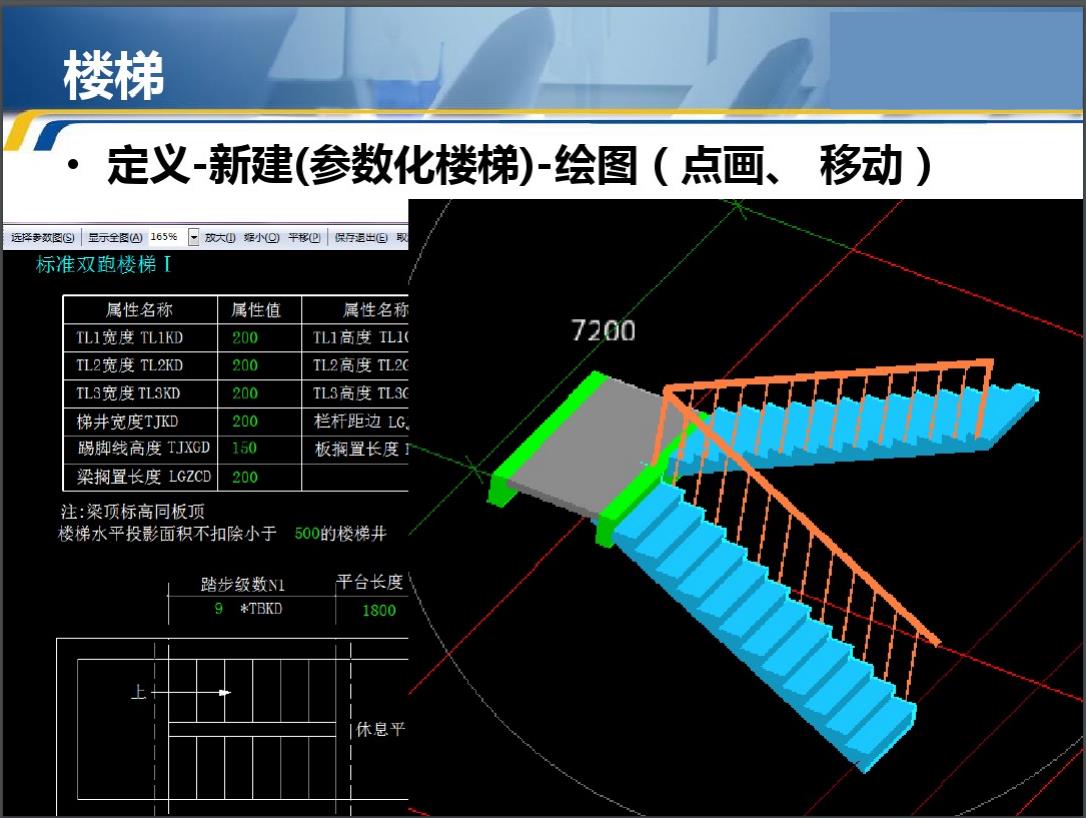Open the zoom percentage dropdown arrow
This screenshot has height=818, width=1086.
pyautogui.click(x=194, y=238)
